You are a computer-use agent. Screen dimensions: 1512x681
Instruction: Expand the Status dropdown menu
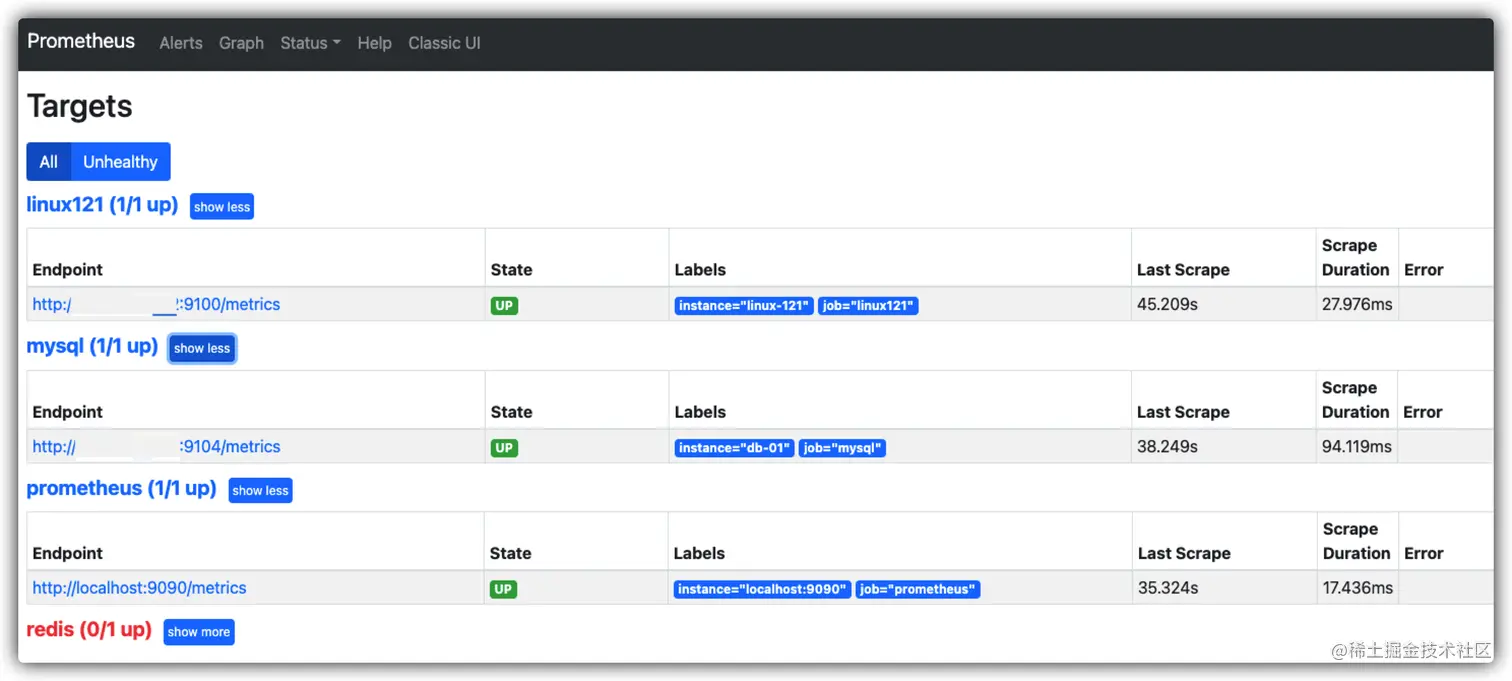[x=310, y=43]
